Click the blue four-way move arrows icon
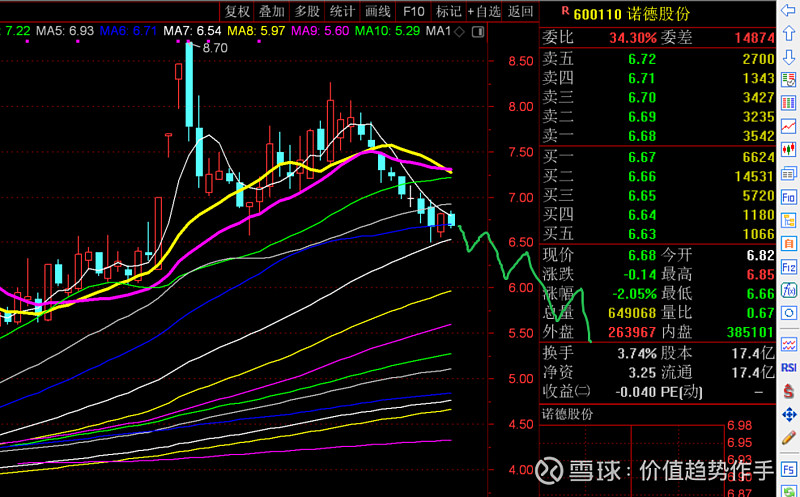Viewport: 800px width, 497px height. click(788, 414)
